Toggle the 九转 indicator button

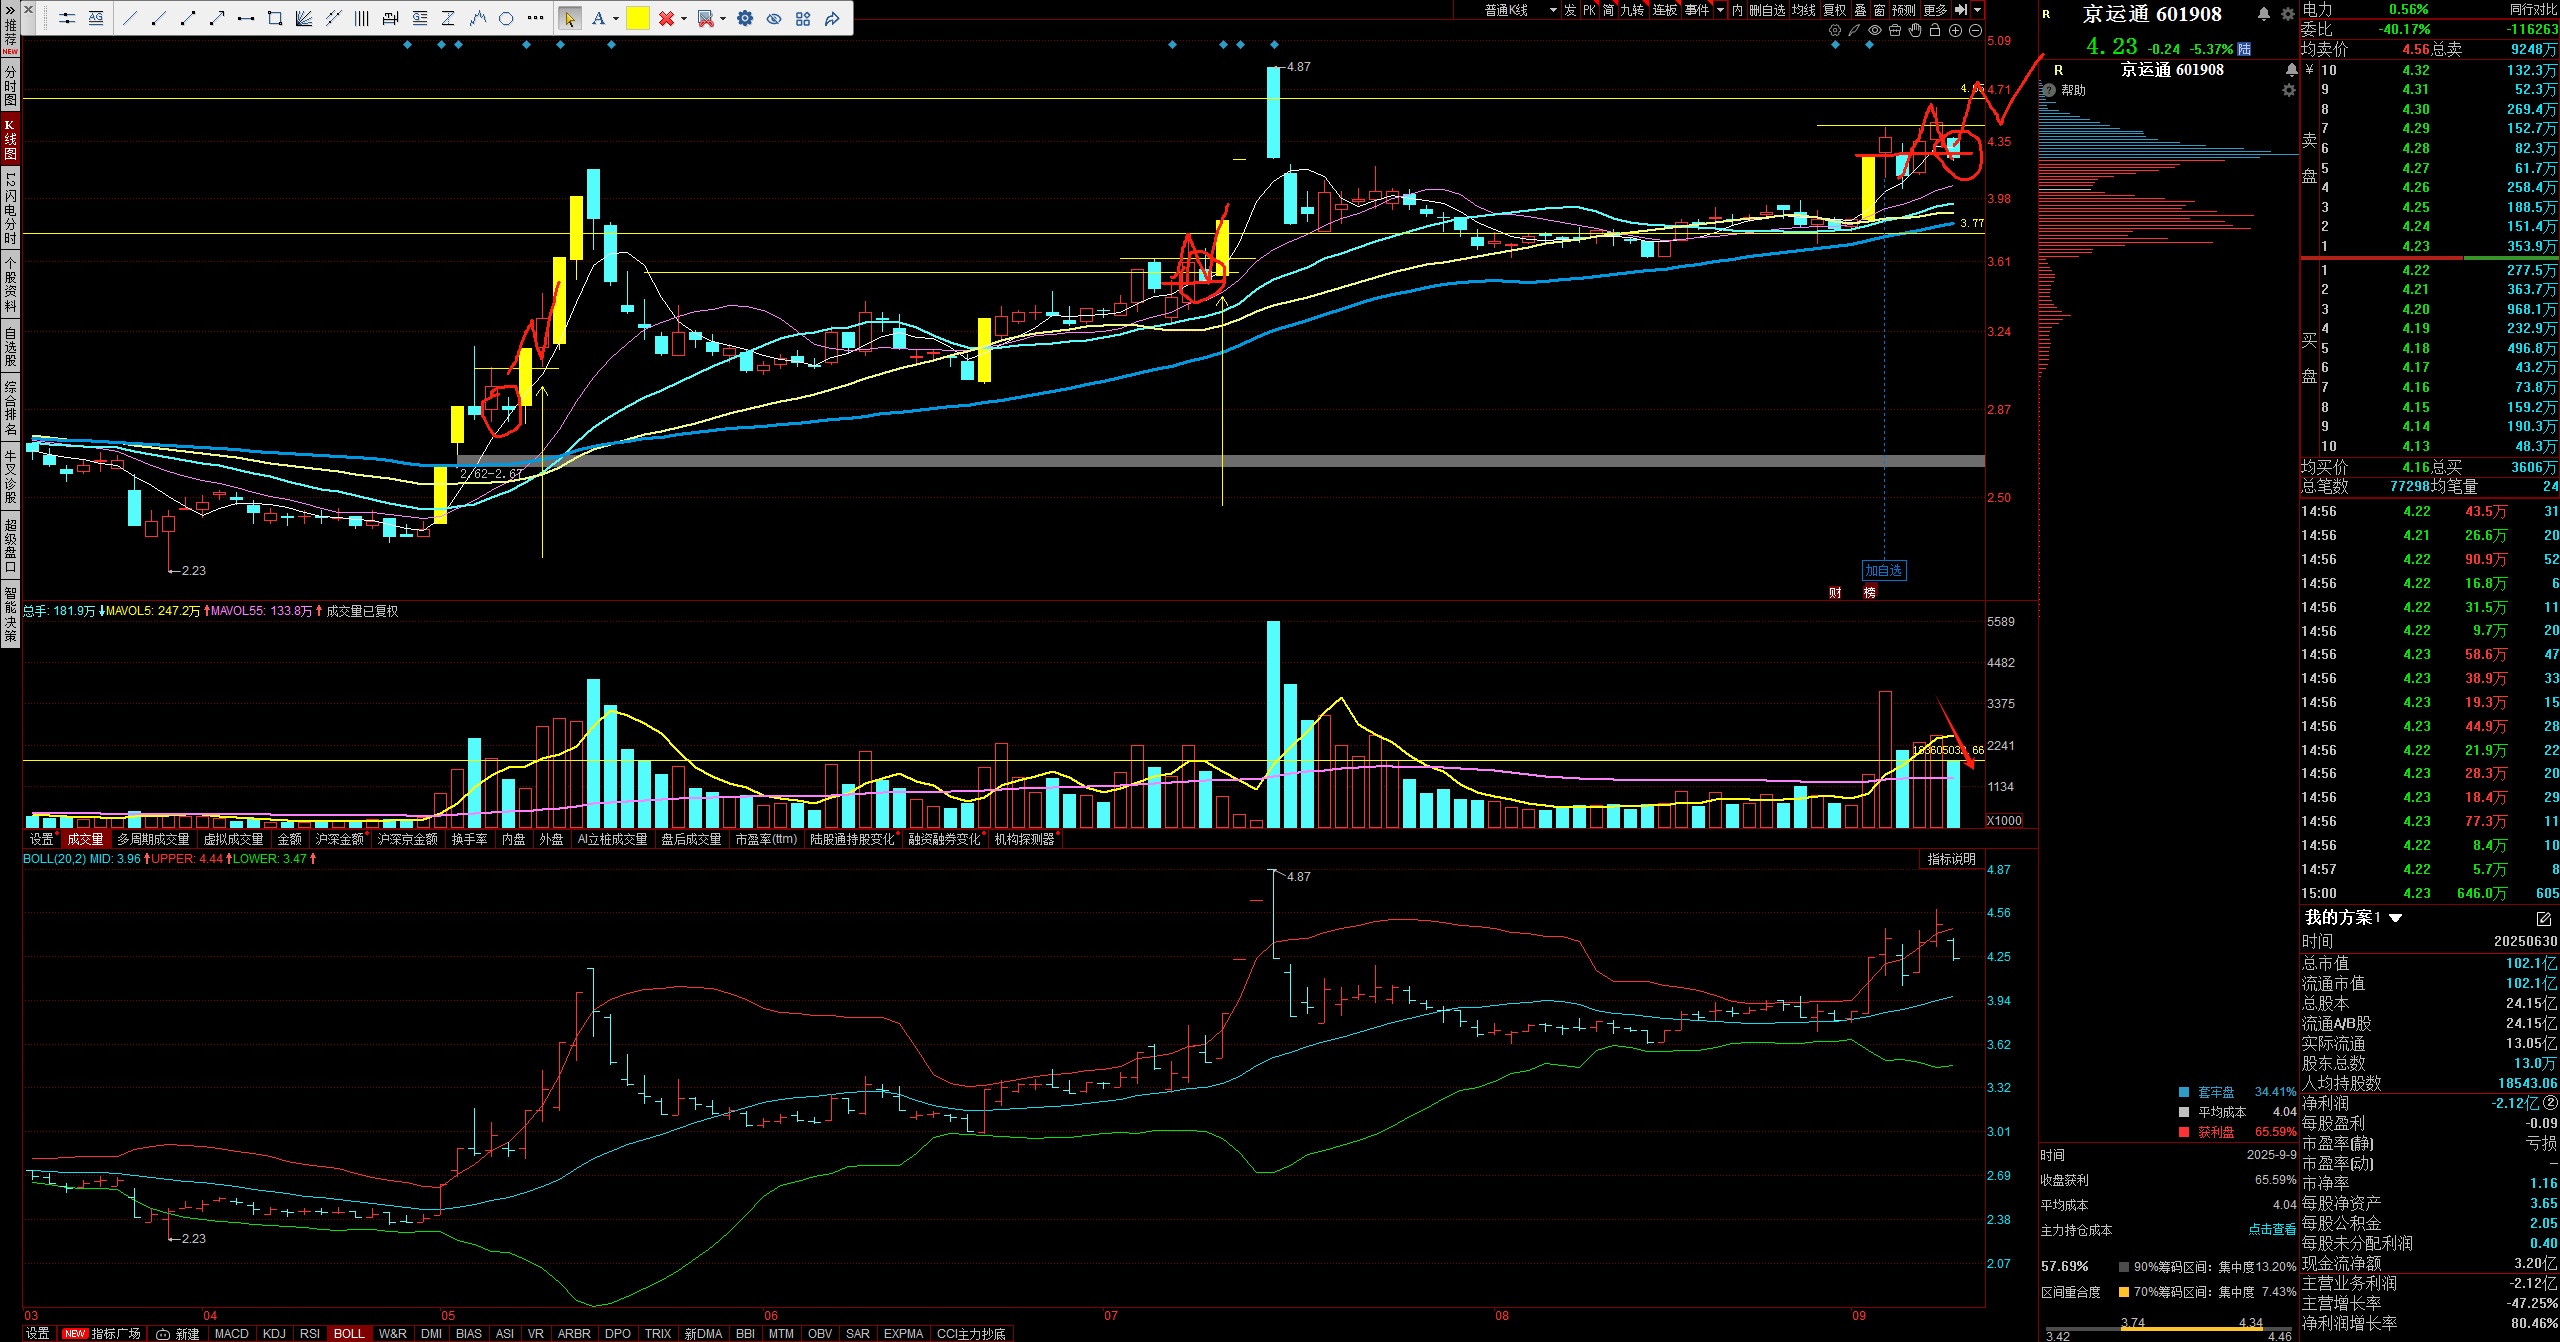[x=1632, y=10]
